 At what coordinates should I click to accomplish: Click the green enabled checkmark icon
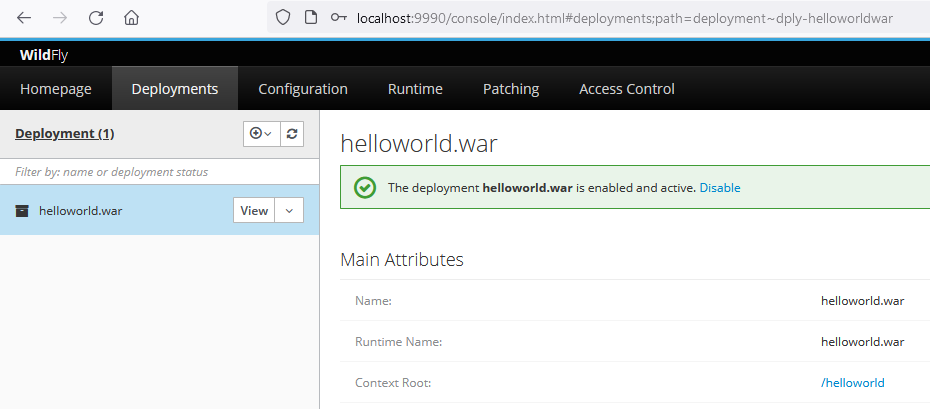(x=365, y=188)
